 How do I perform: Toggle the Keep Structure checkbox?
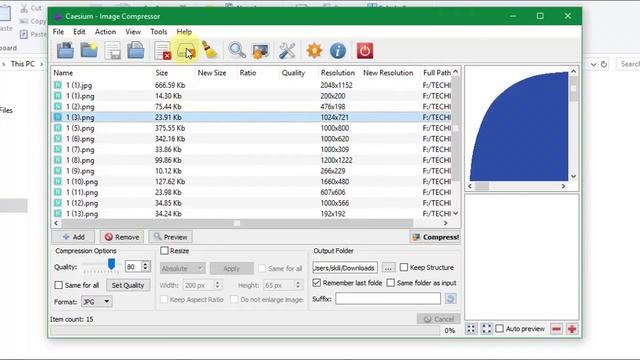click(404, 267)
